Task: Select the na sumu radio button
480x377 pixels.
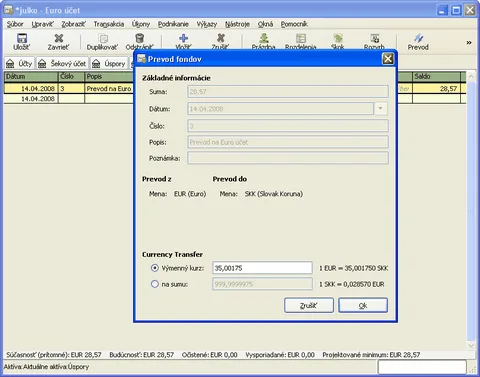Action: coord(155,284)
